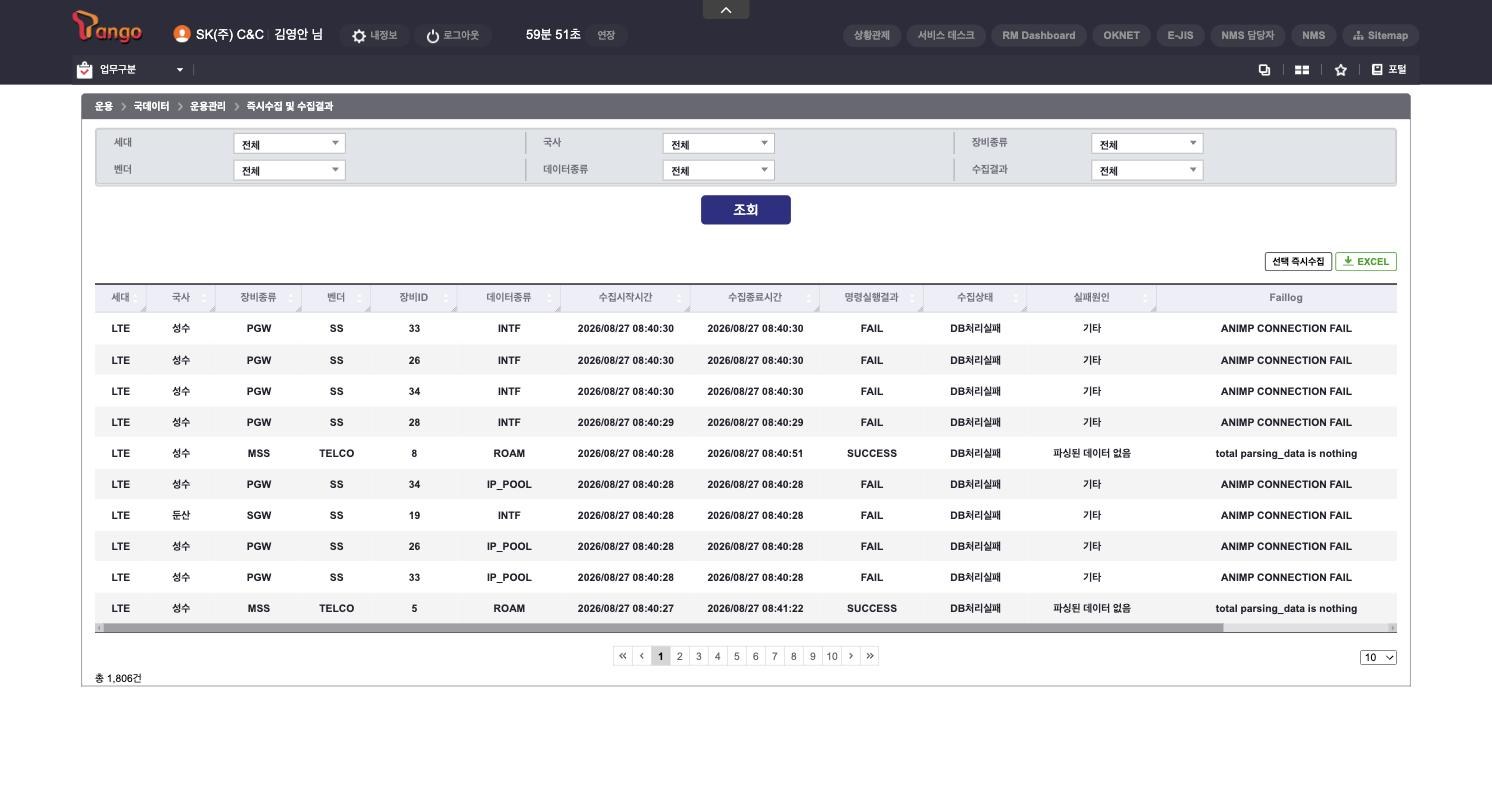Image resolution: width=1492 pixels, height=812 pixels.
Task: Click the 운용관리 breadcrumb
Action: click(x=208, y=106)
